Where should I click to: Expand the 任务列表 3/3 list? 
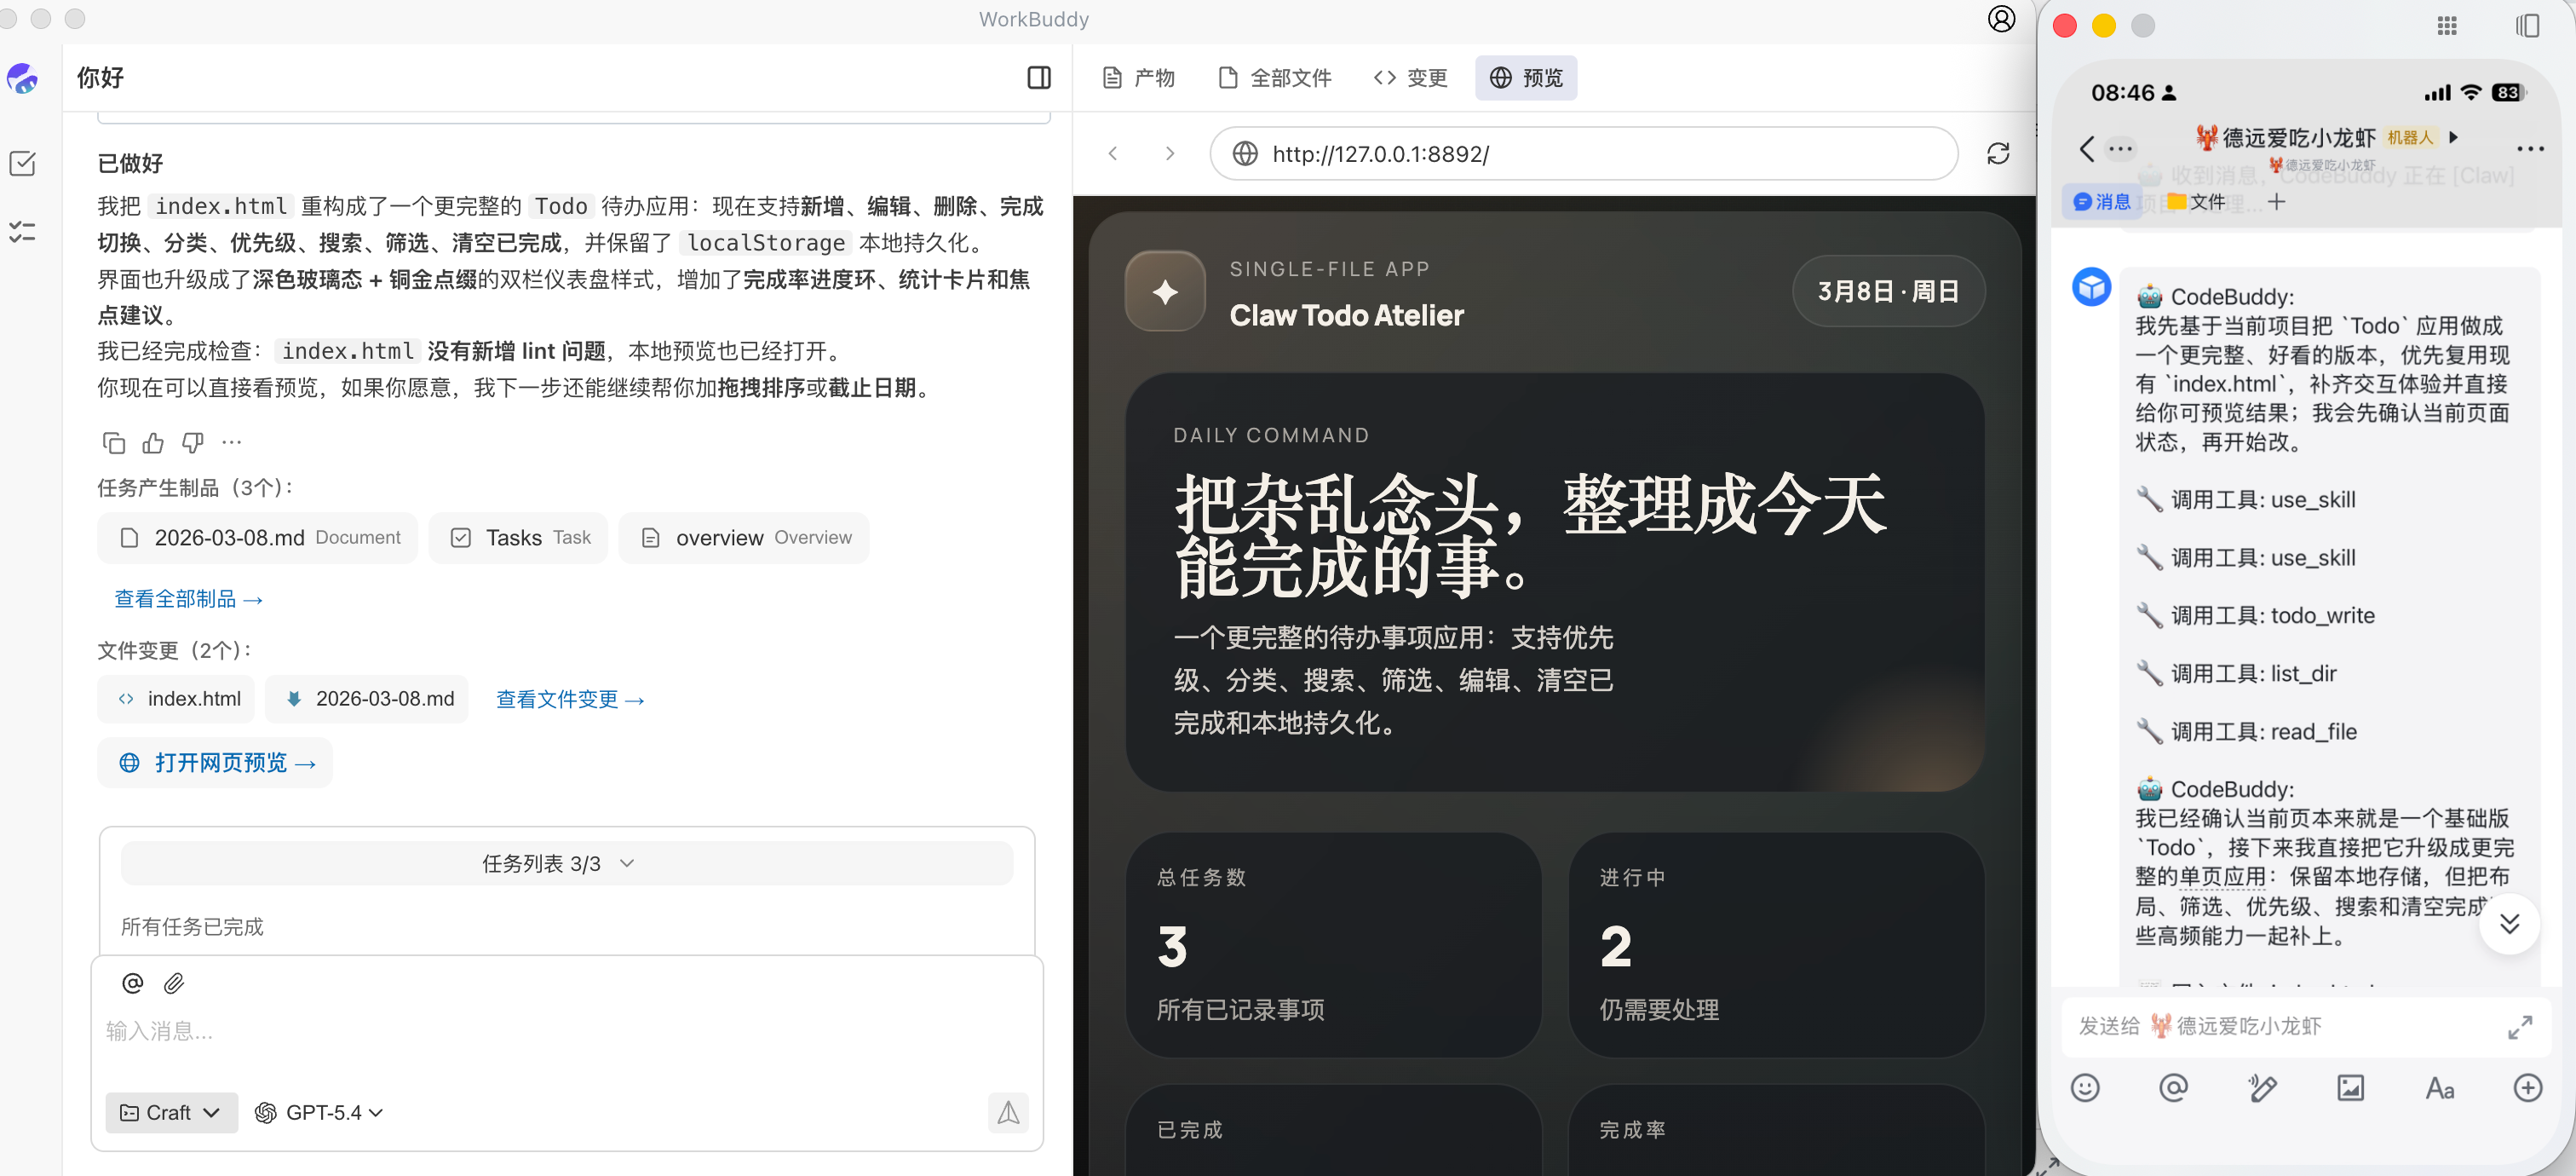(x=566, y=863)
